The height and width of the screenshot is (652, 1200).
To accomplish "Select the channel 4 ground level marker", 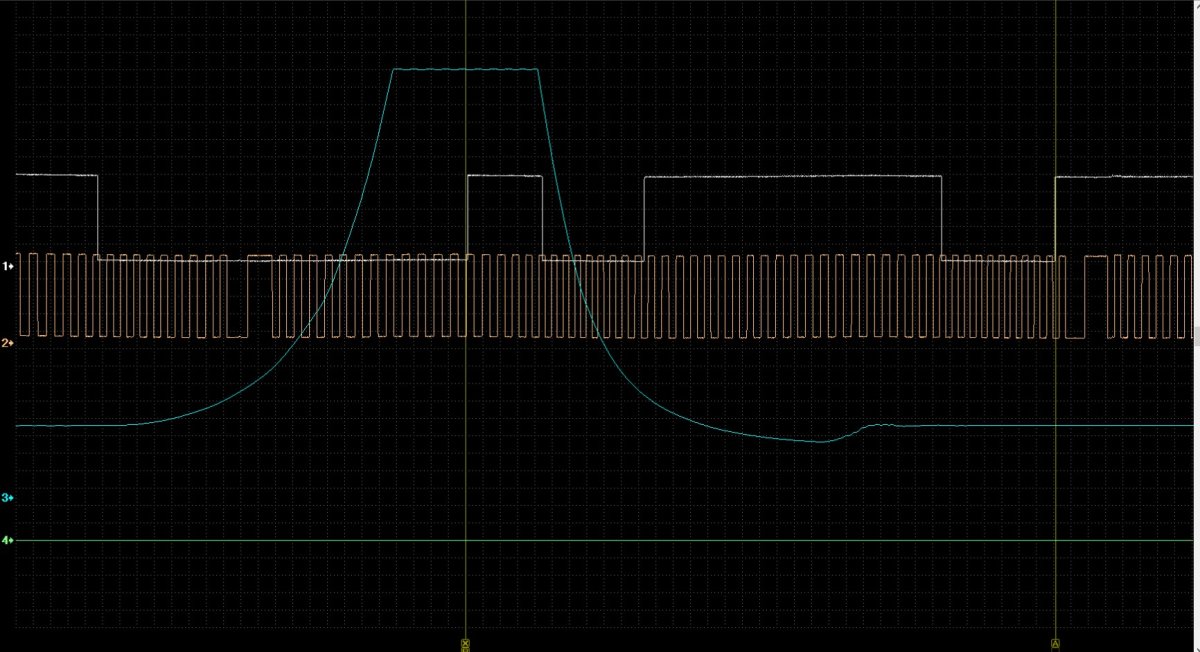I will click(7, 541).
